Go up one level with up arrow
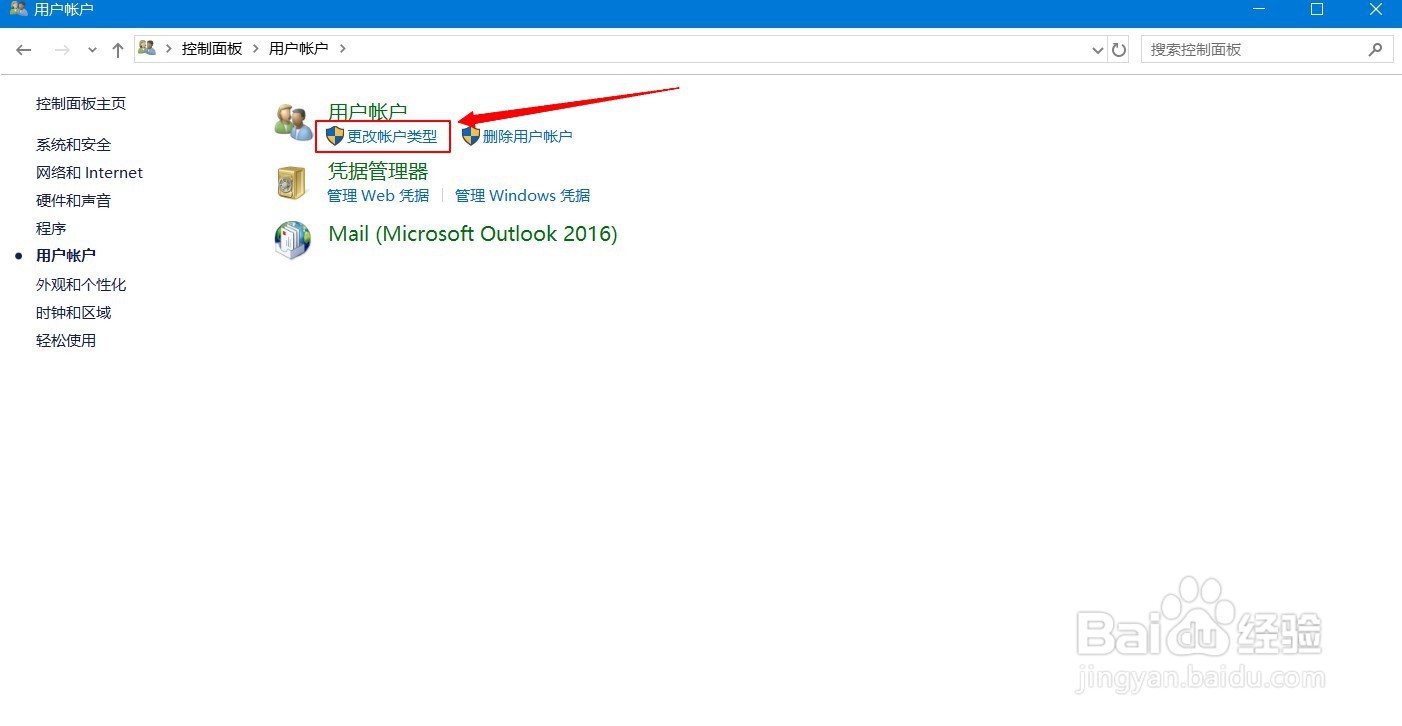The image size is (1402, 726). coord(118,49)
